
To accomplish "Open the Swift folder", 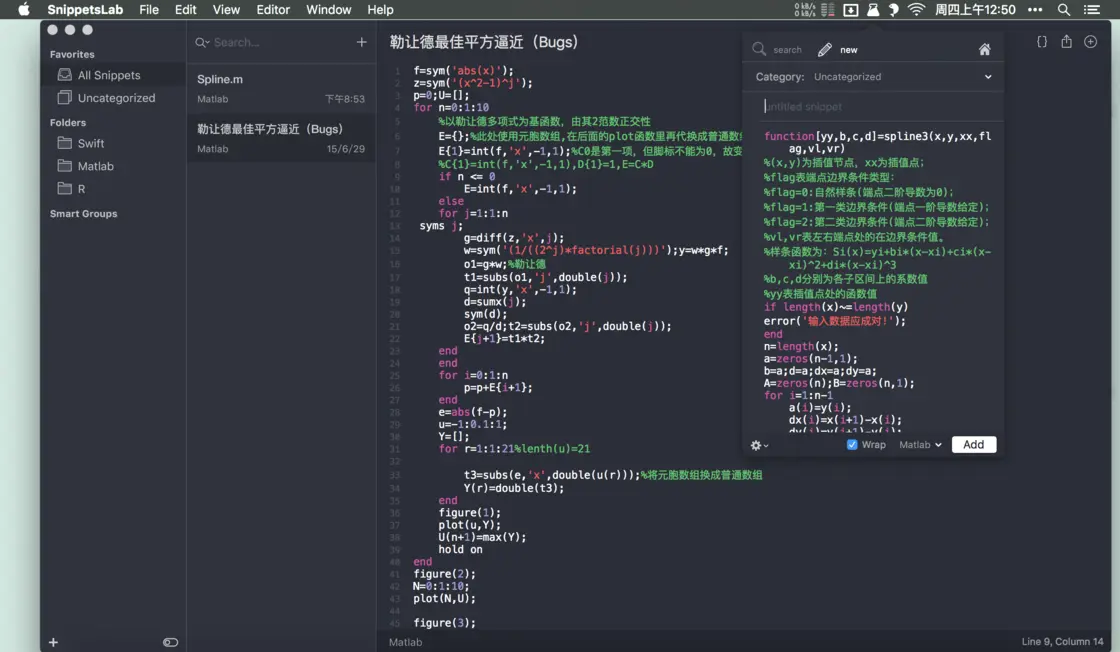I will pyautogui.click(x=113, y=143).
